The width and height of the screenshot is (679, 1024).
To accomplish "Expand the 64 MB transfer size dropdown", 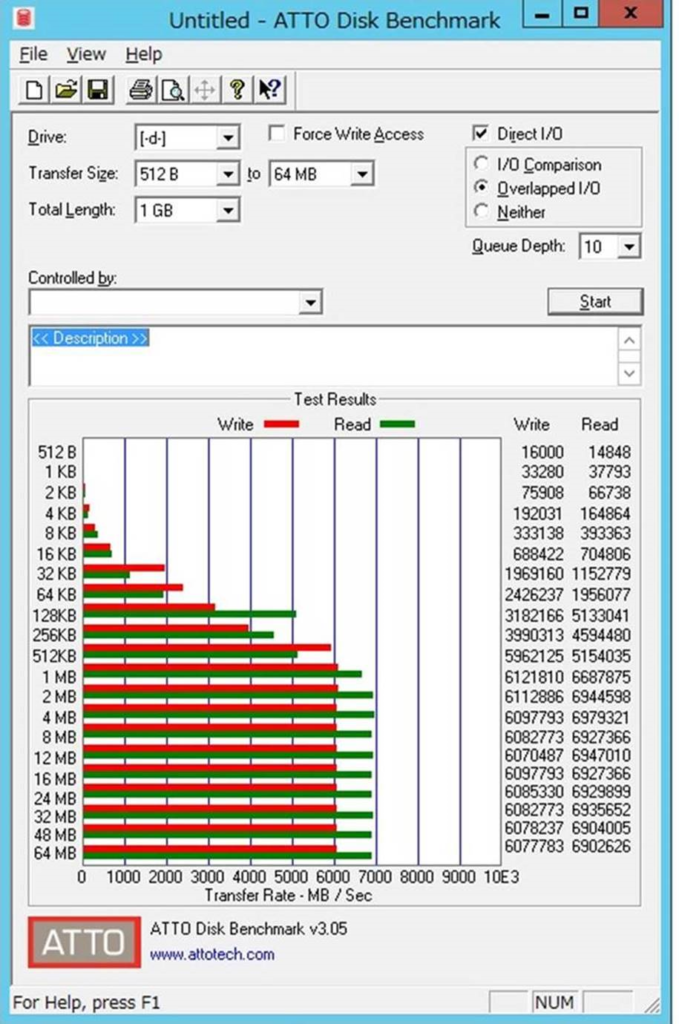I will tap(362, 174).
